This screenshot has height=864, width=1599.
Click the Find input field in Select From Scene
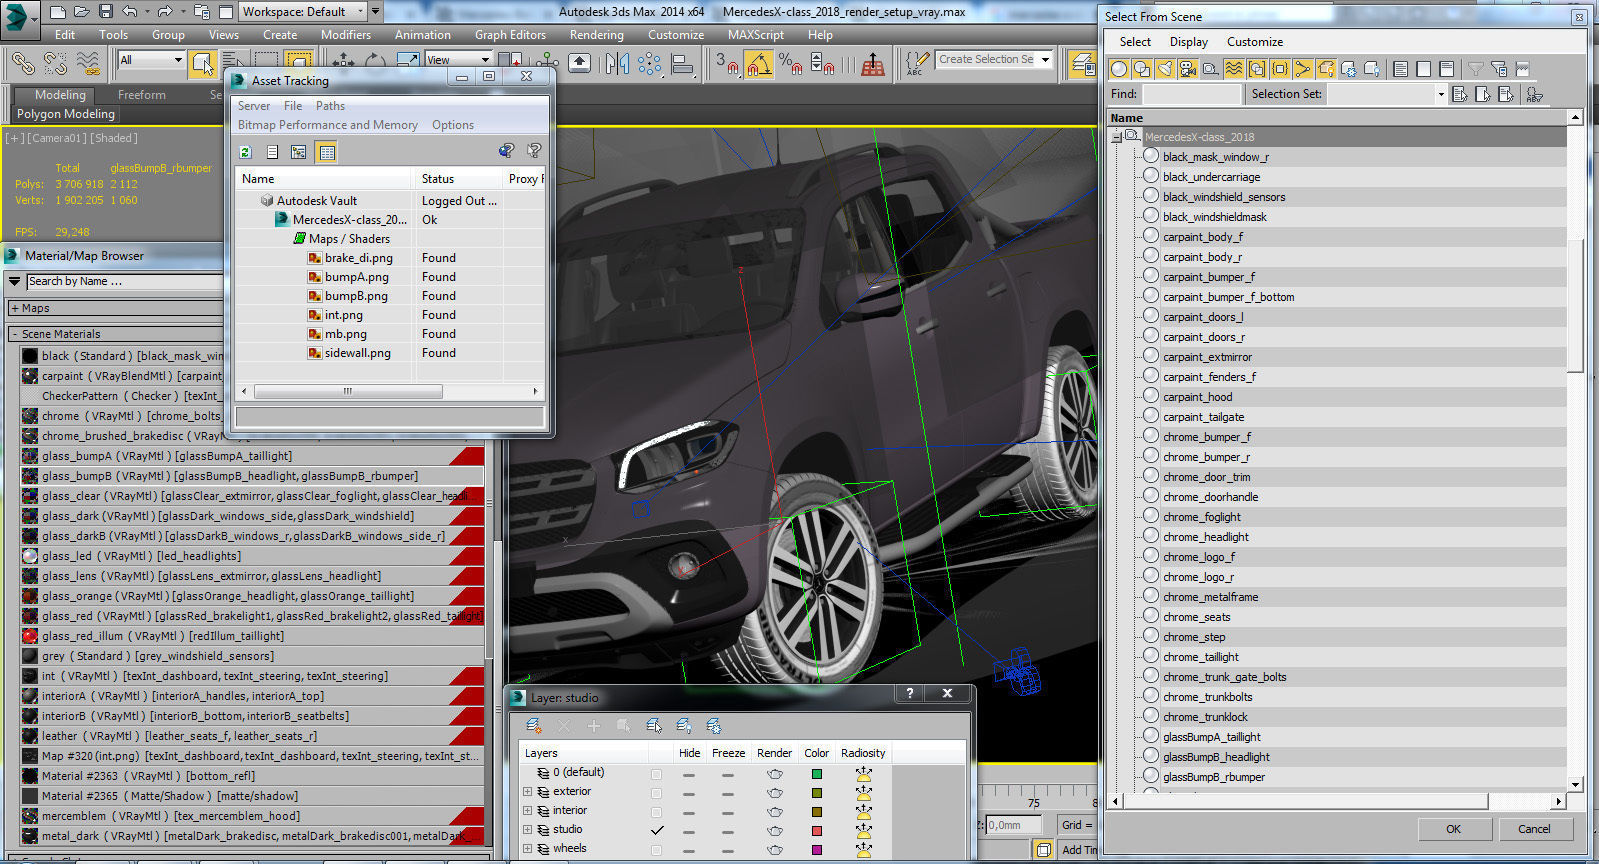[1191, 94]
